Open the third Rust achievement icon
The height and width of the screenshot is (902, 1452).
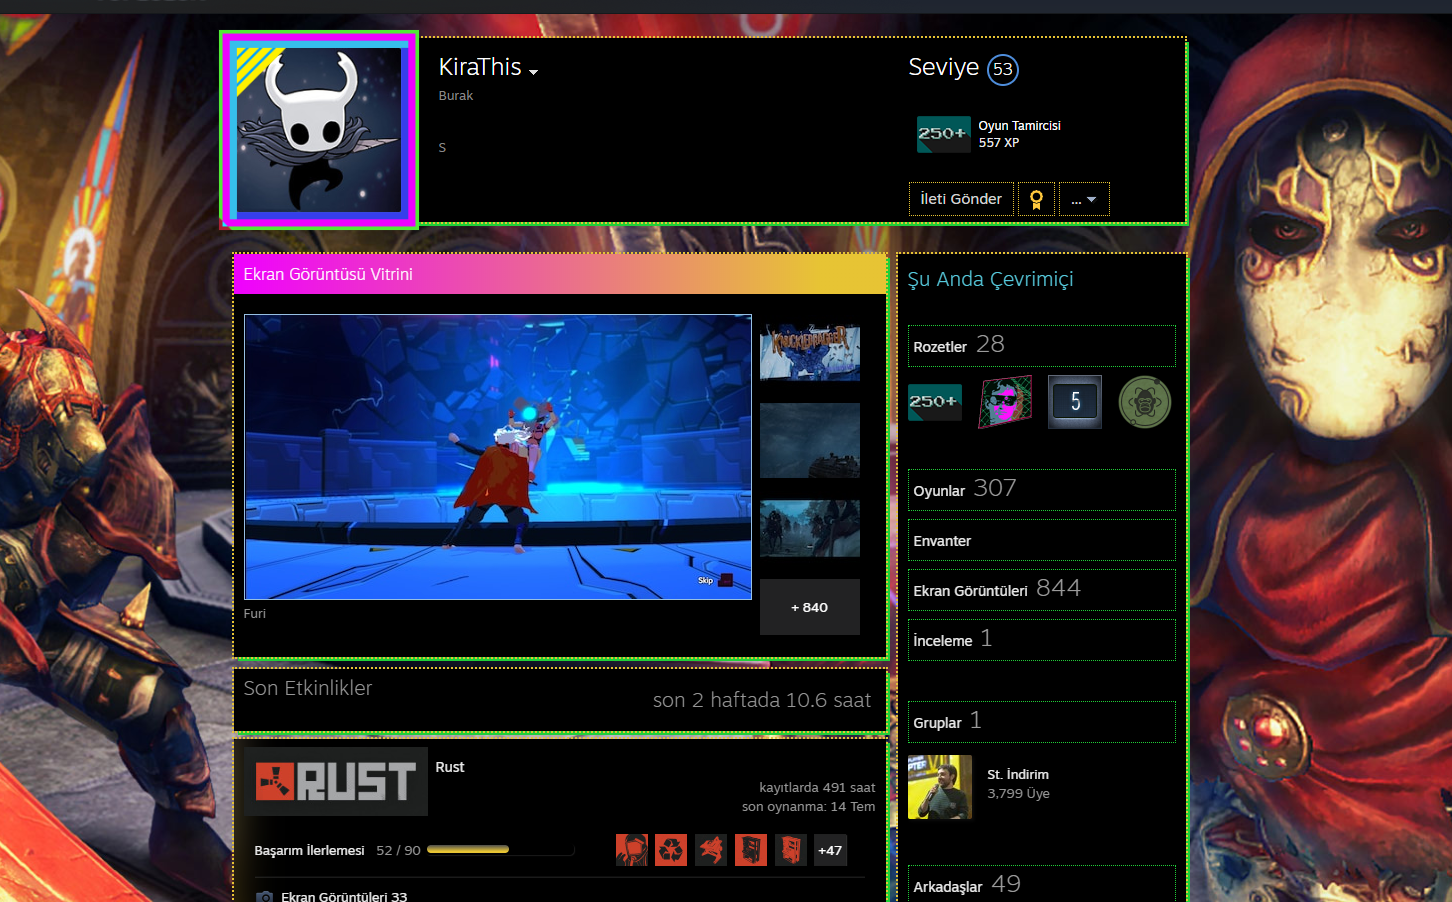click(x=711, y=850)
